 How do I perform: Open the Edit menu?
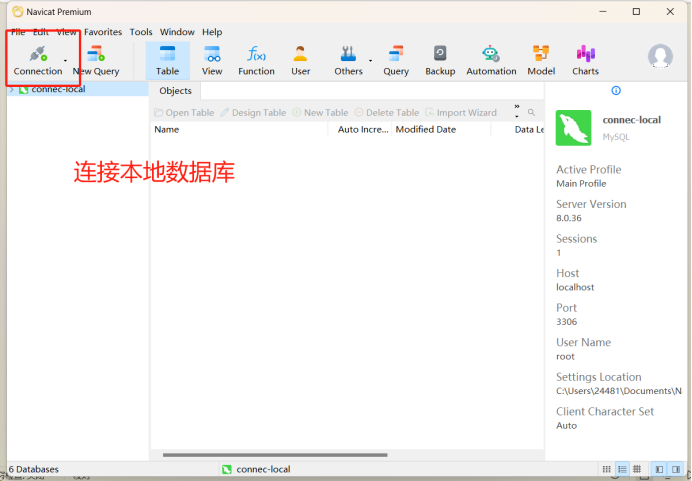pyautogui.click(x=41, y=32)
